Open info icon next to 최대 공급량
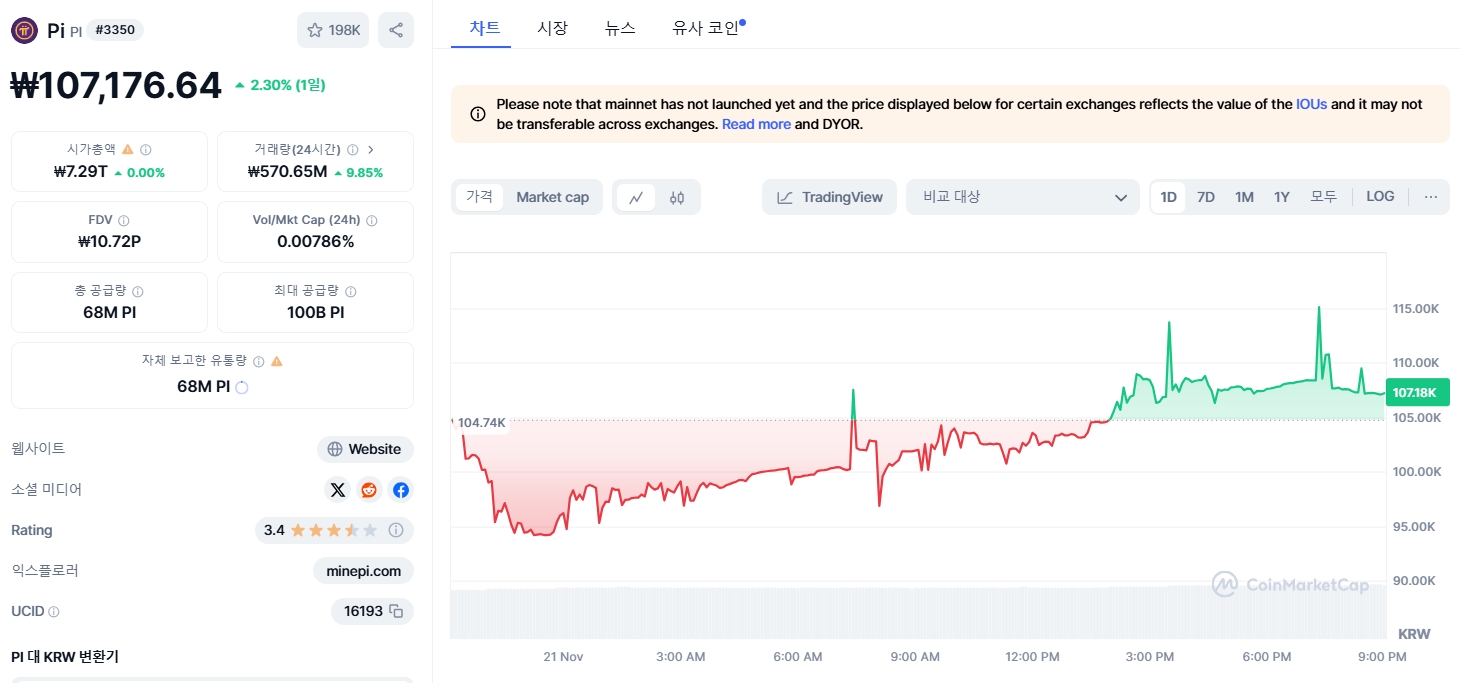This screenshot has width=1460, height=683. click(x=351, y=291)
